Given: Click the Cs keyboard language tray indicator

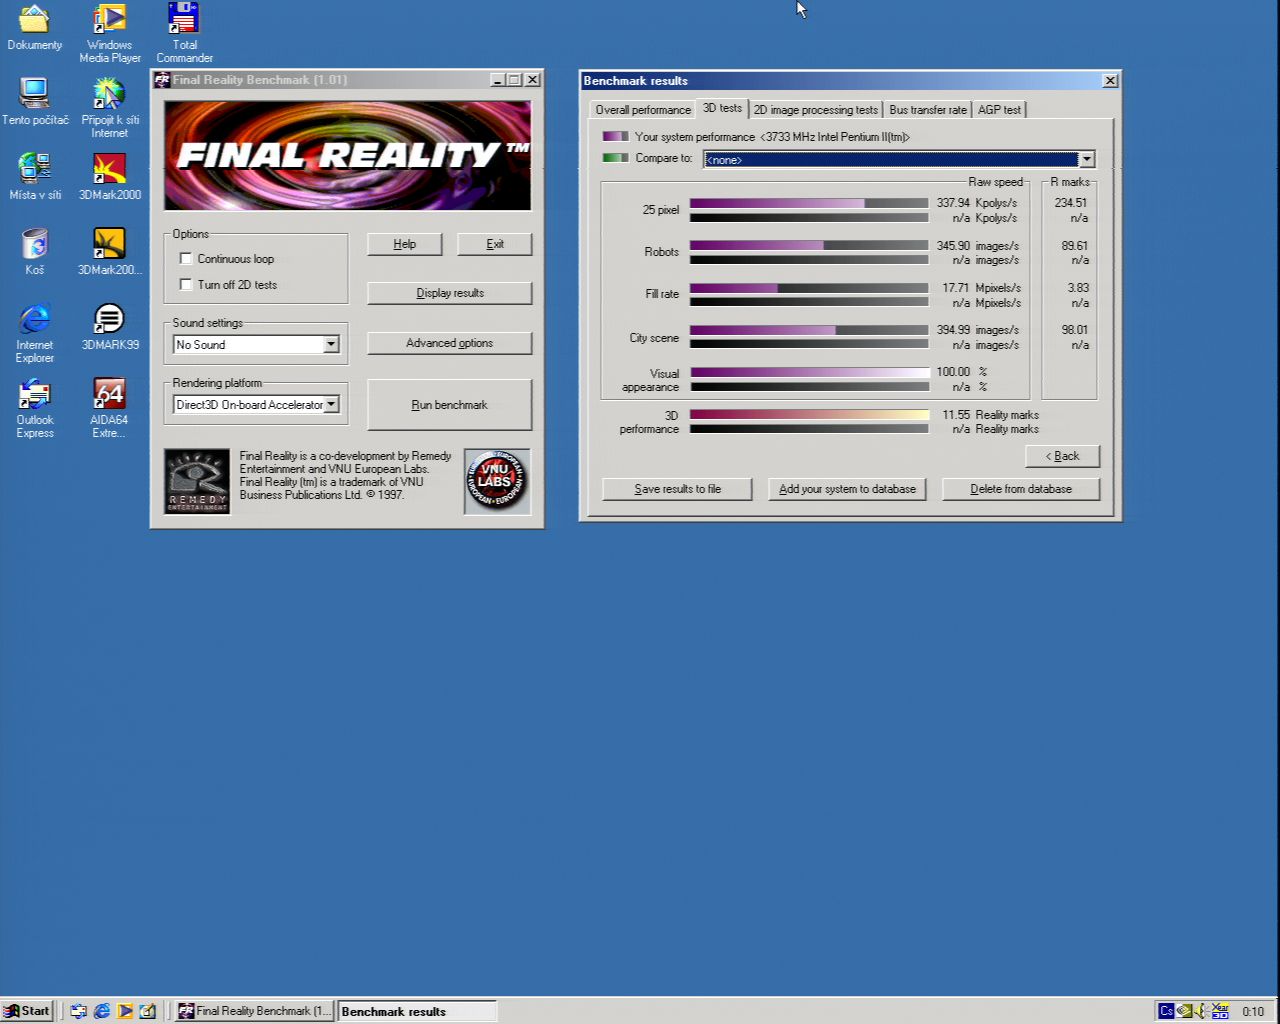Looking at the screenshot, I should [x=1166, y=1011].
